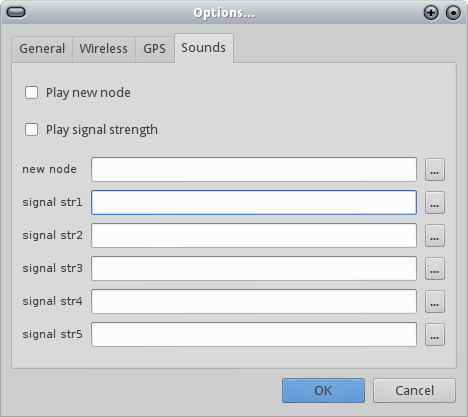Click the 'signal str5' label

click(52, 334)
